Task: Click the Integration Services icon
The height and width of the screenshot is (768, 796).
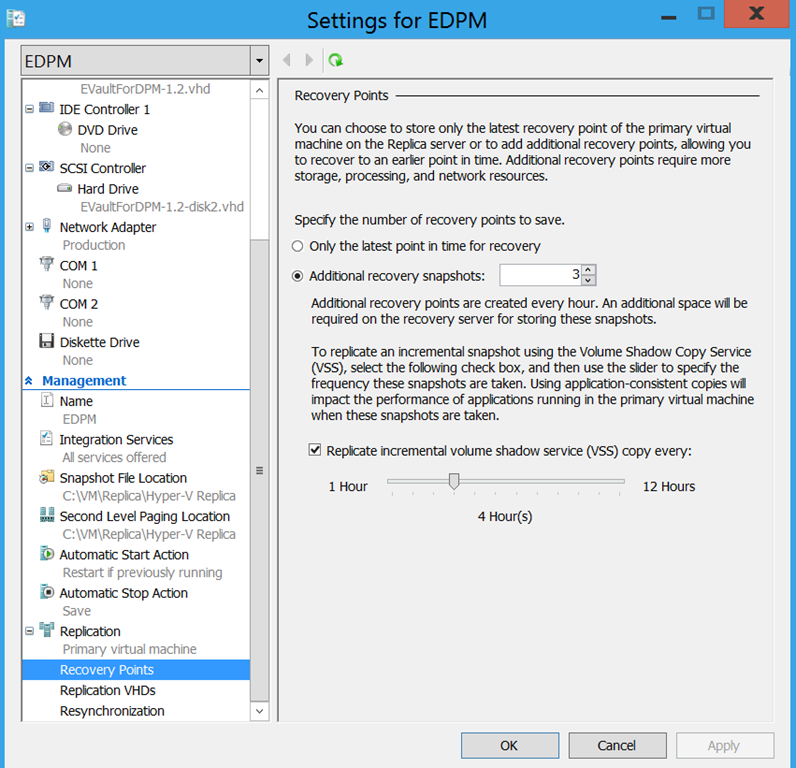Action: tap(46, 438)
